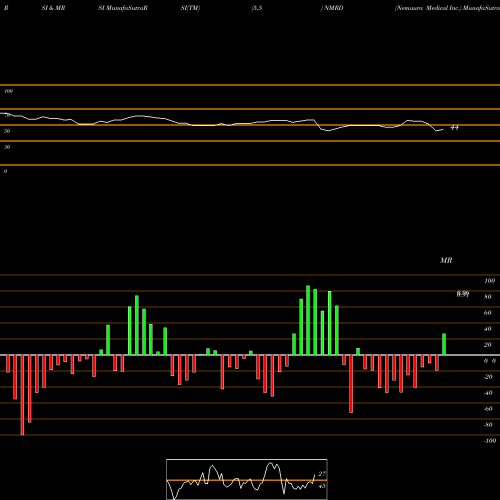Click the '(5,5' parameter text
The height and width of the screenshot is (500, 500).
point(257,8)
